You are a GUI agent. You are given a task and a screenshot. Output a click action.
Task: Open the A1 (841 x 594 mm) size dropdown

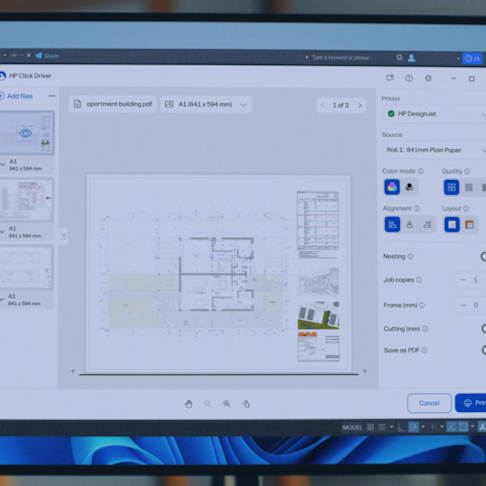[206, 104]
